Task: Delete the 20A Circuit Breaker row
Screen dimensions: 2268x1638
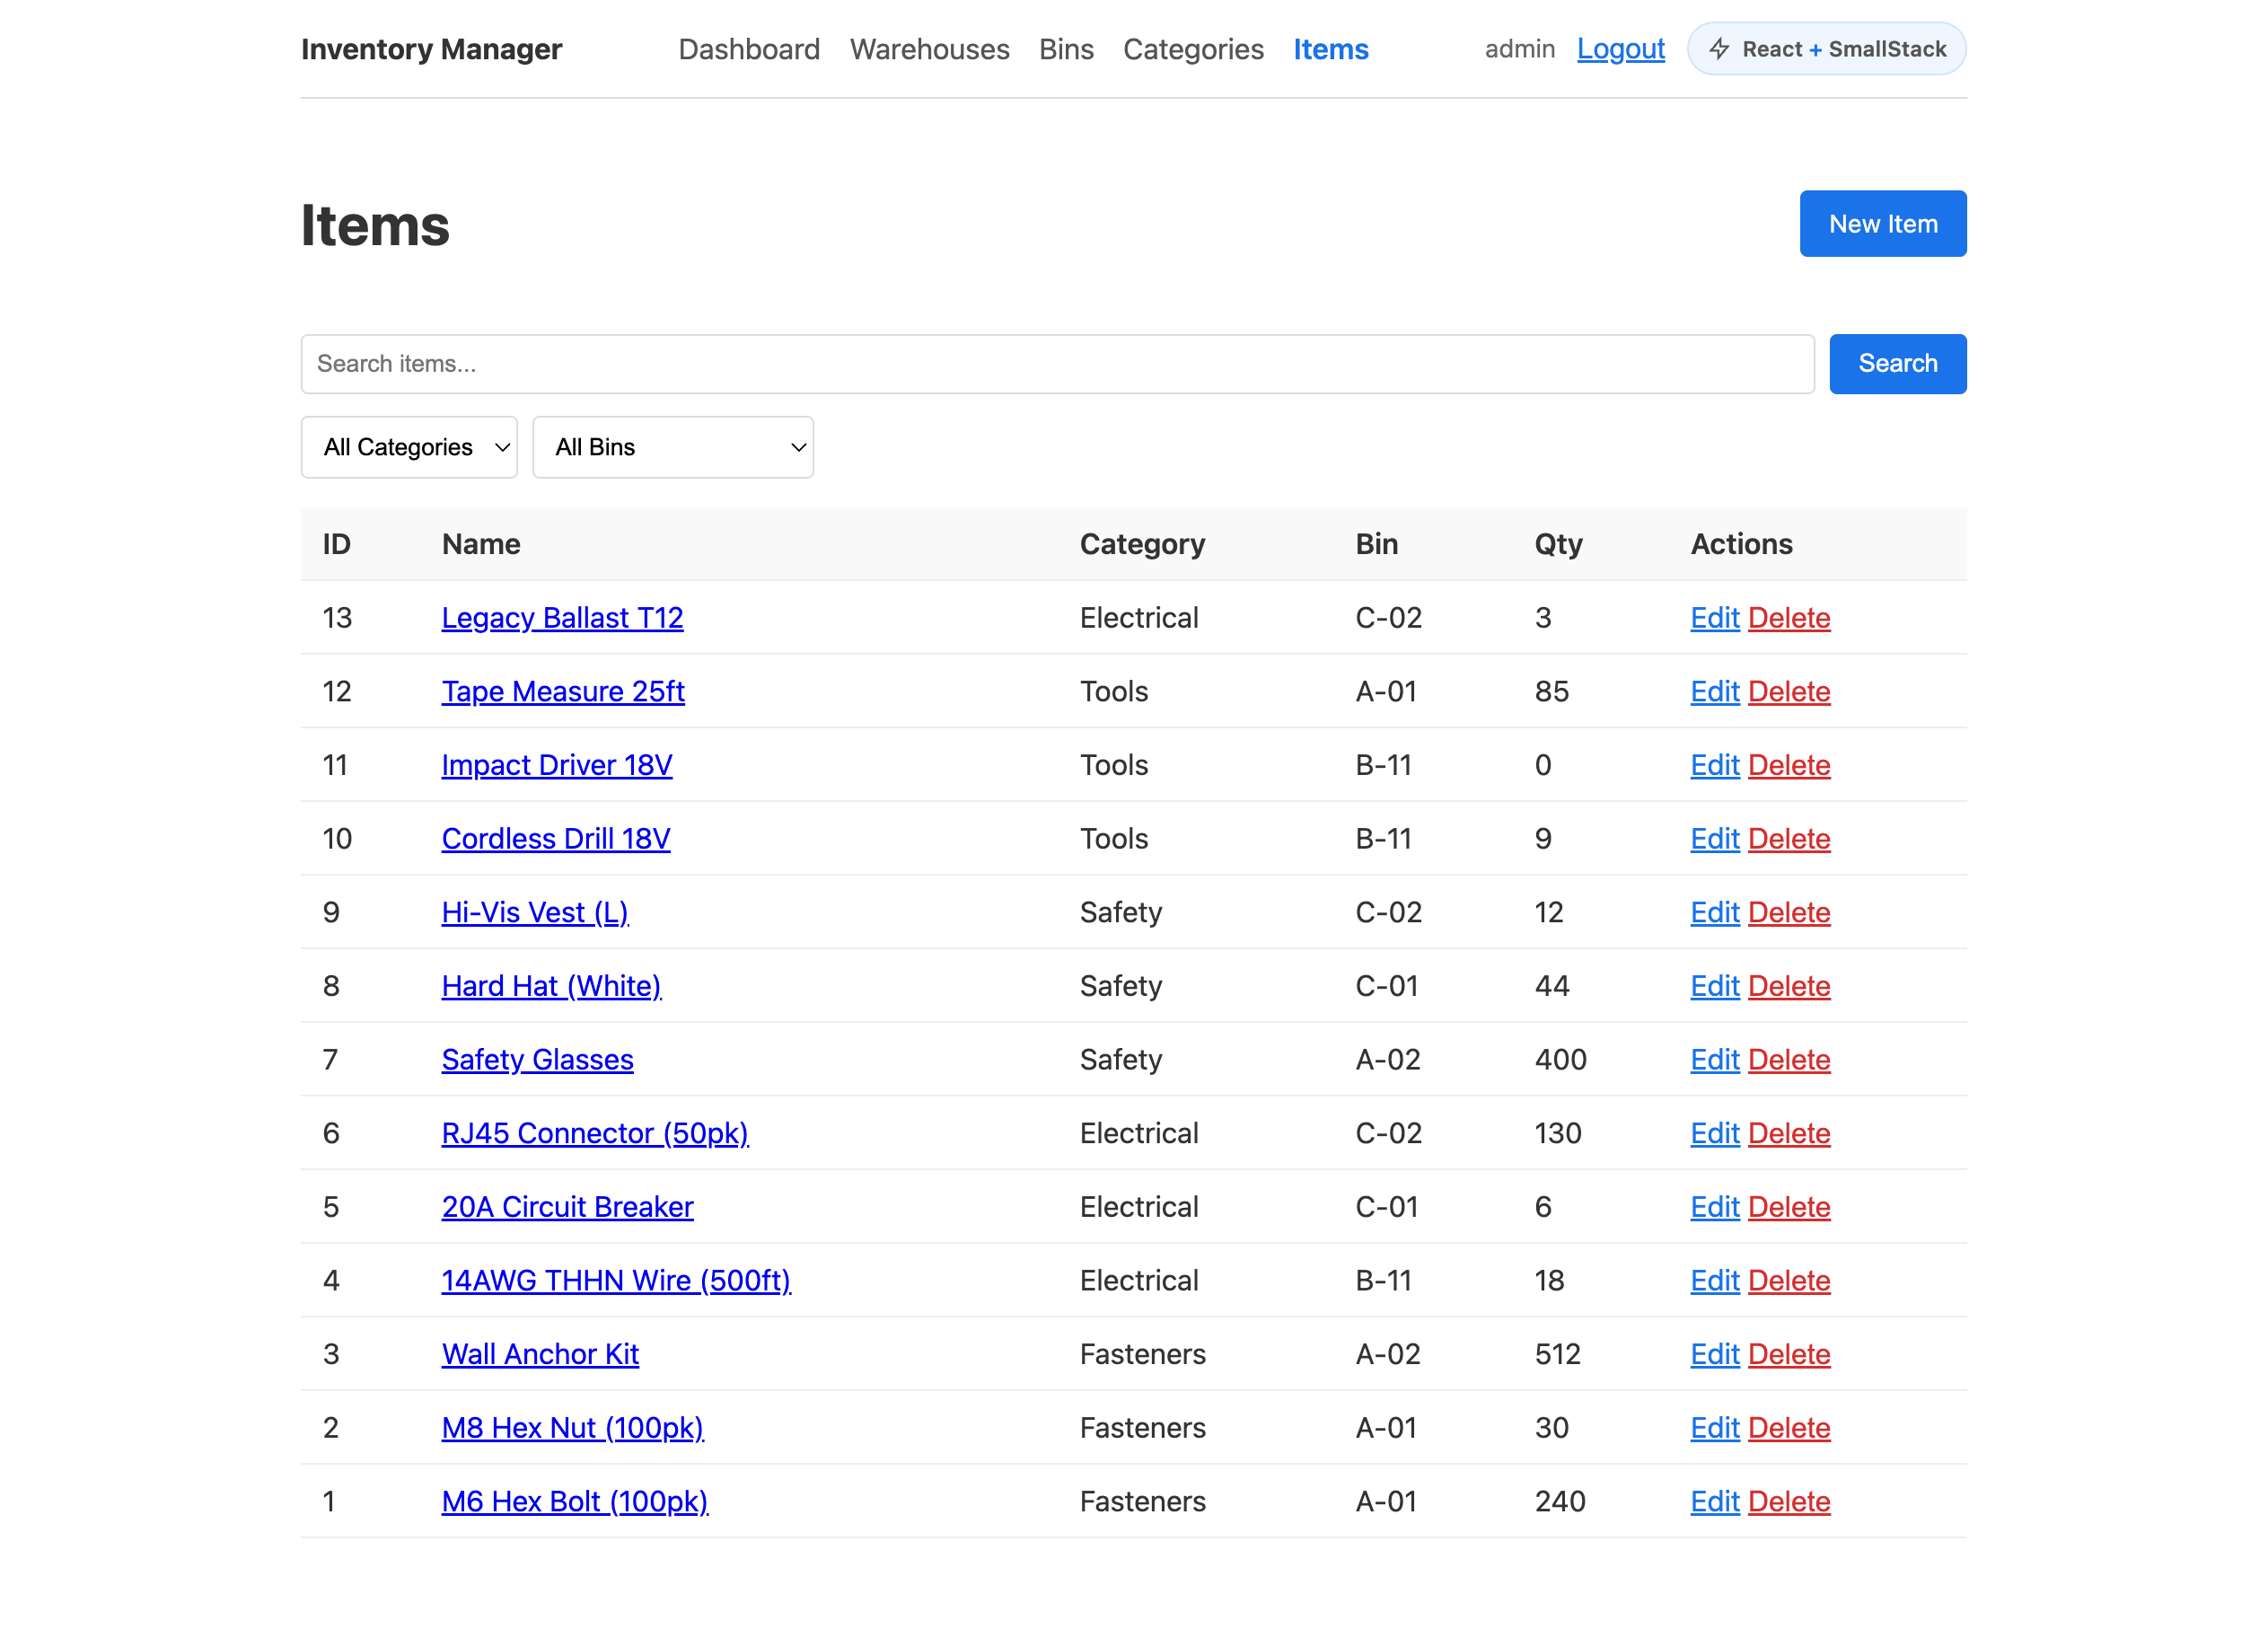Action: click(1789, 1207)
